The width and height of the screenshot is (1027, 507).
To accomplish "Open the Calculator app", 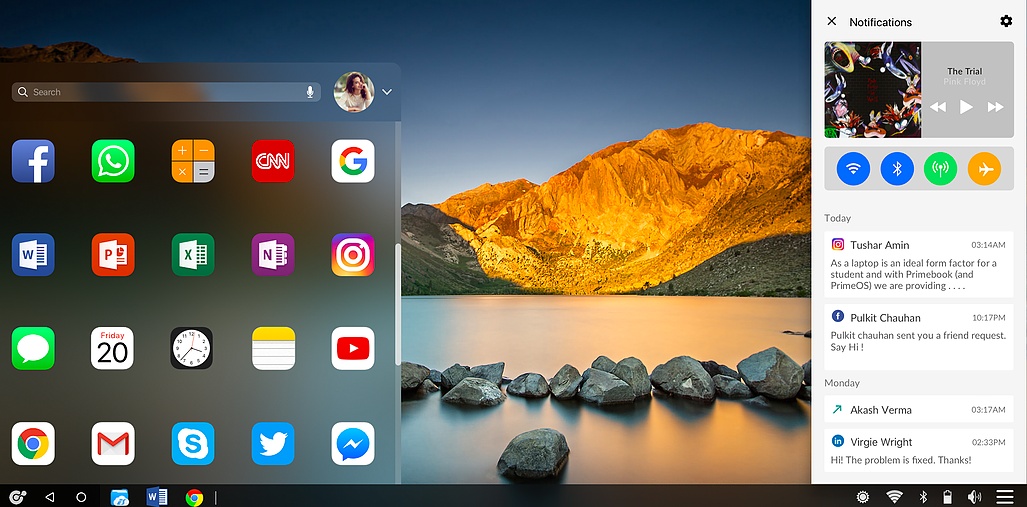I will (193, 161).
